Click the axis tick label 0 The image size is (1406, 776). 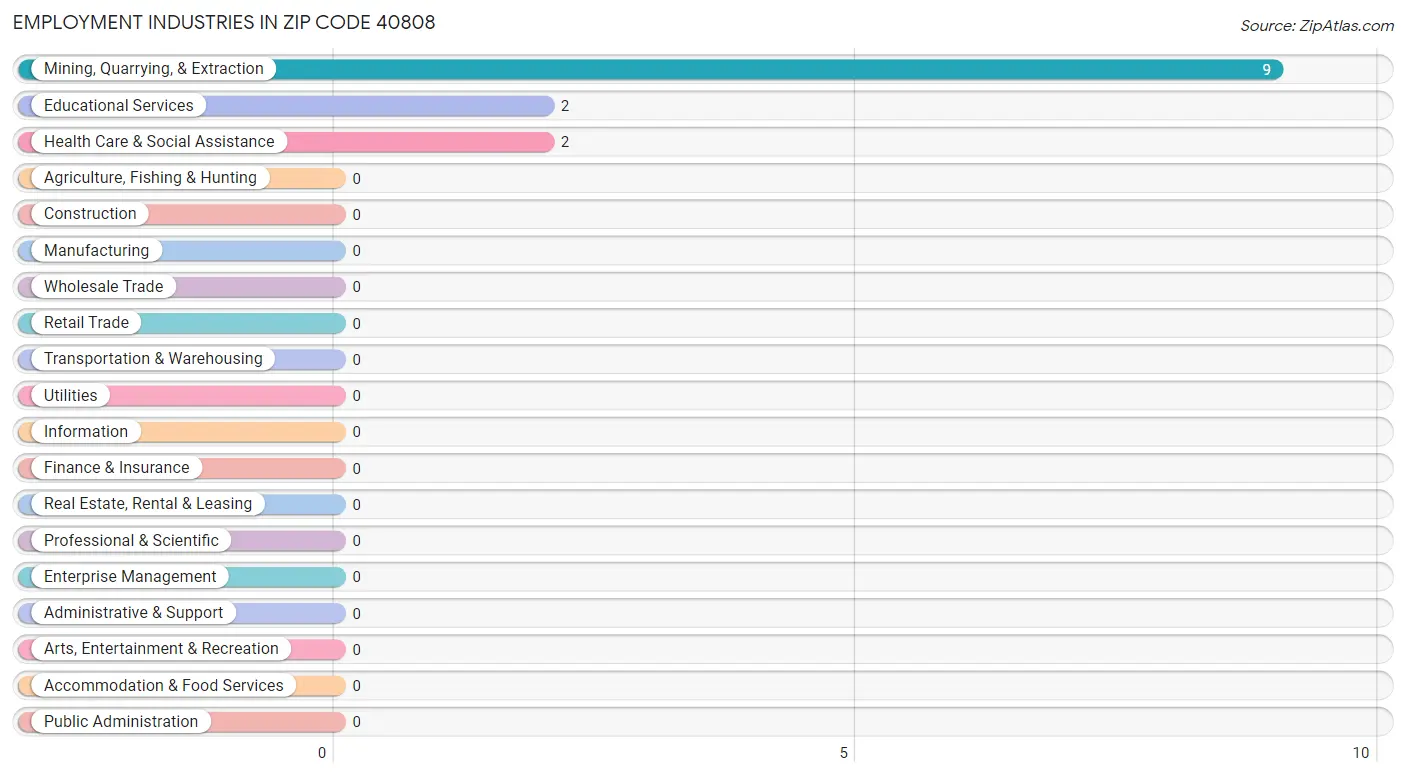click(322, 753)
